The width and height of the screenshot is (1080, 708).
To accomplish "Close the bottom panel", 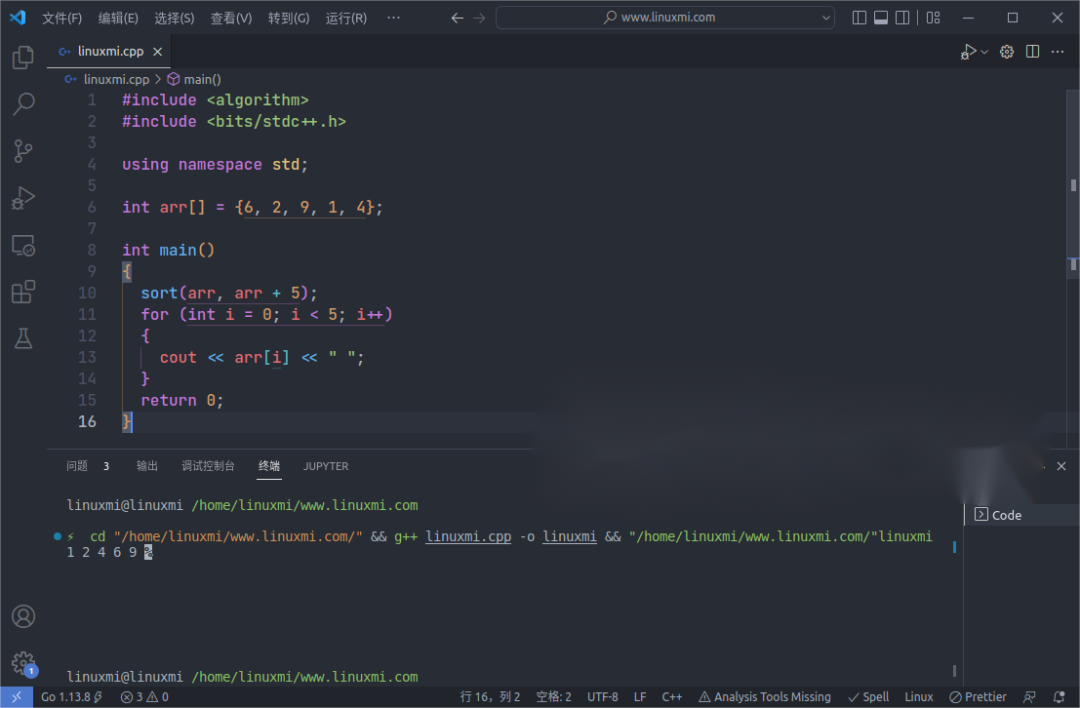I will coord(1061,466).
